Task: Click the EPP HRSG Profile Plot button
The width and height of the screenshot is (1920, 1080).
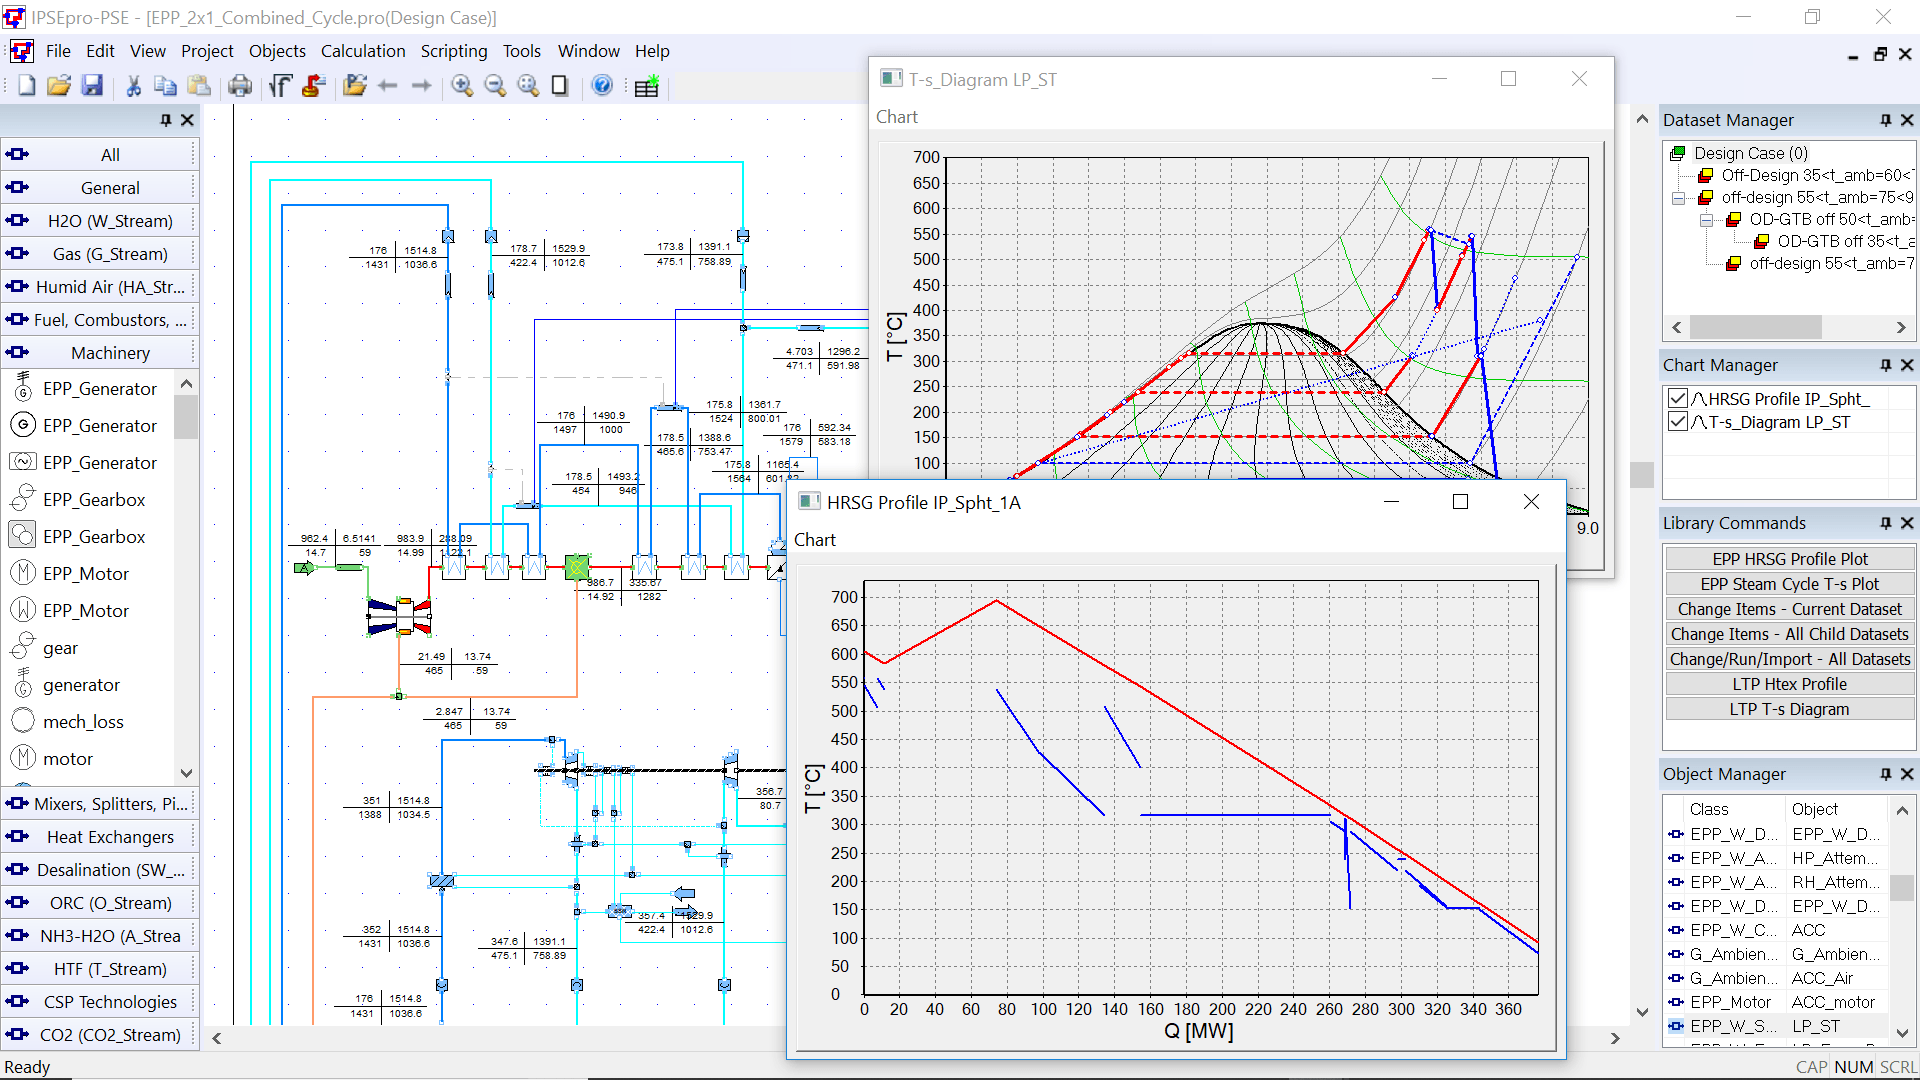Action: [1789, 558]
